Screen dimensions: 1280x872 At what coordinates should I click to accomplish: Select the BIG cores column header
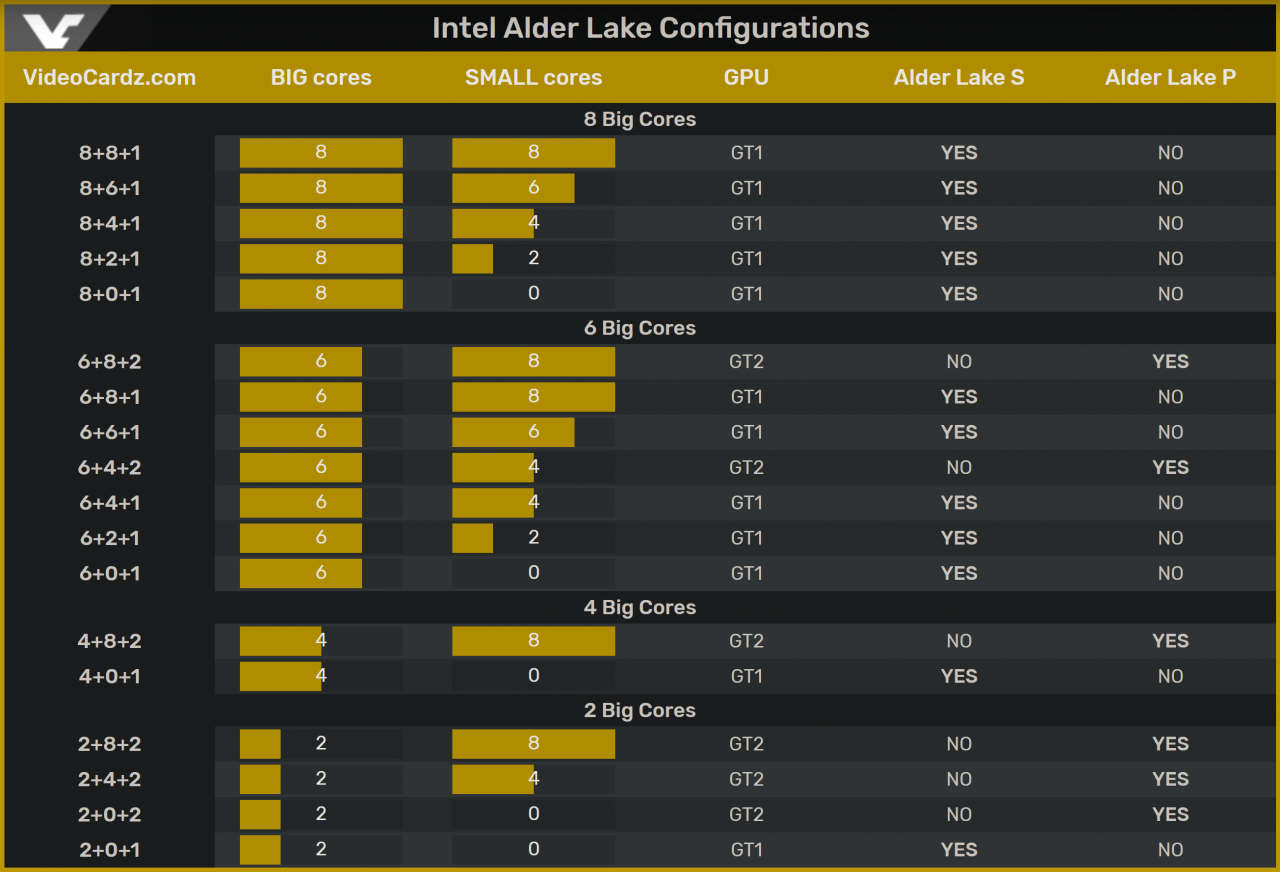[321, 77]
